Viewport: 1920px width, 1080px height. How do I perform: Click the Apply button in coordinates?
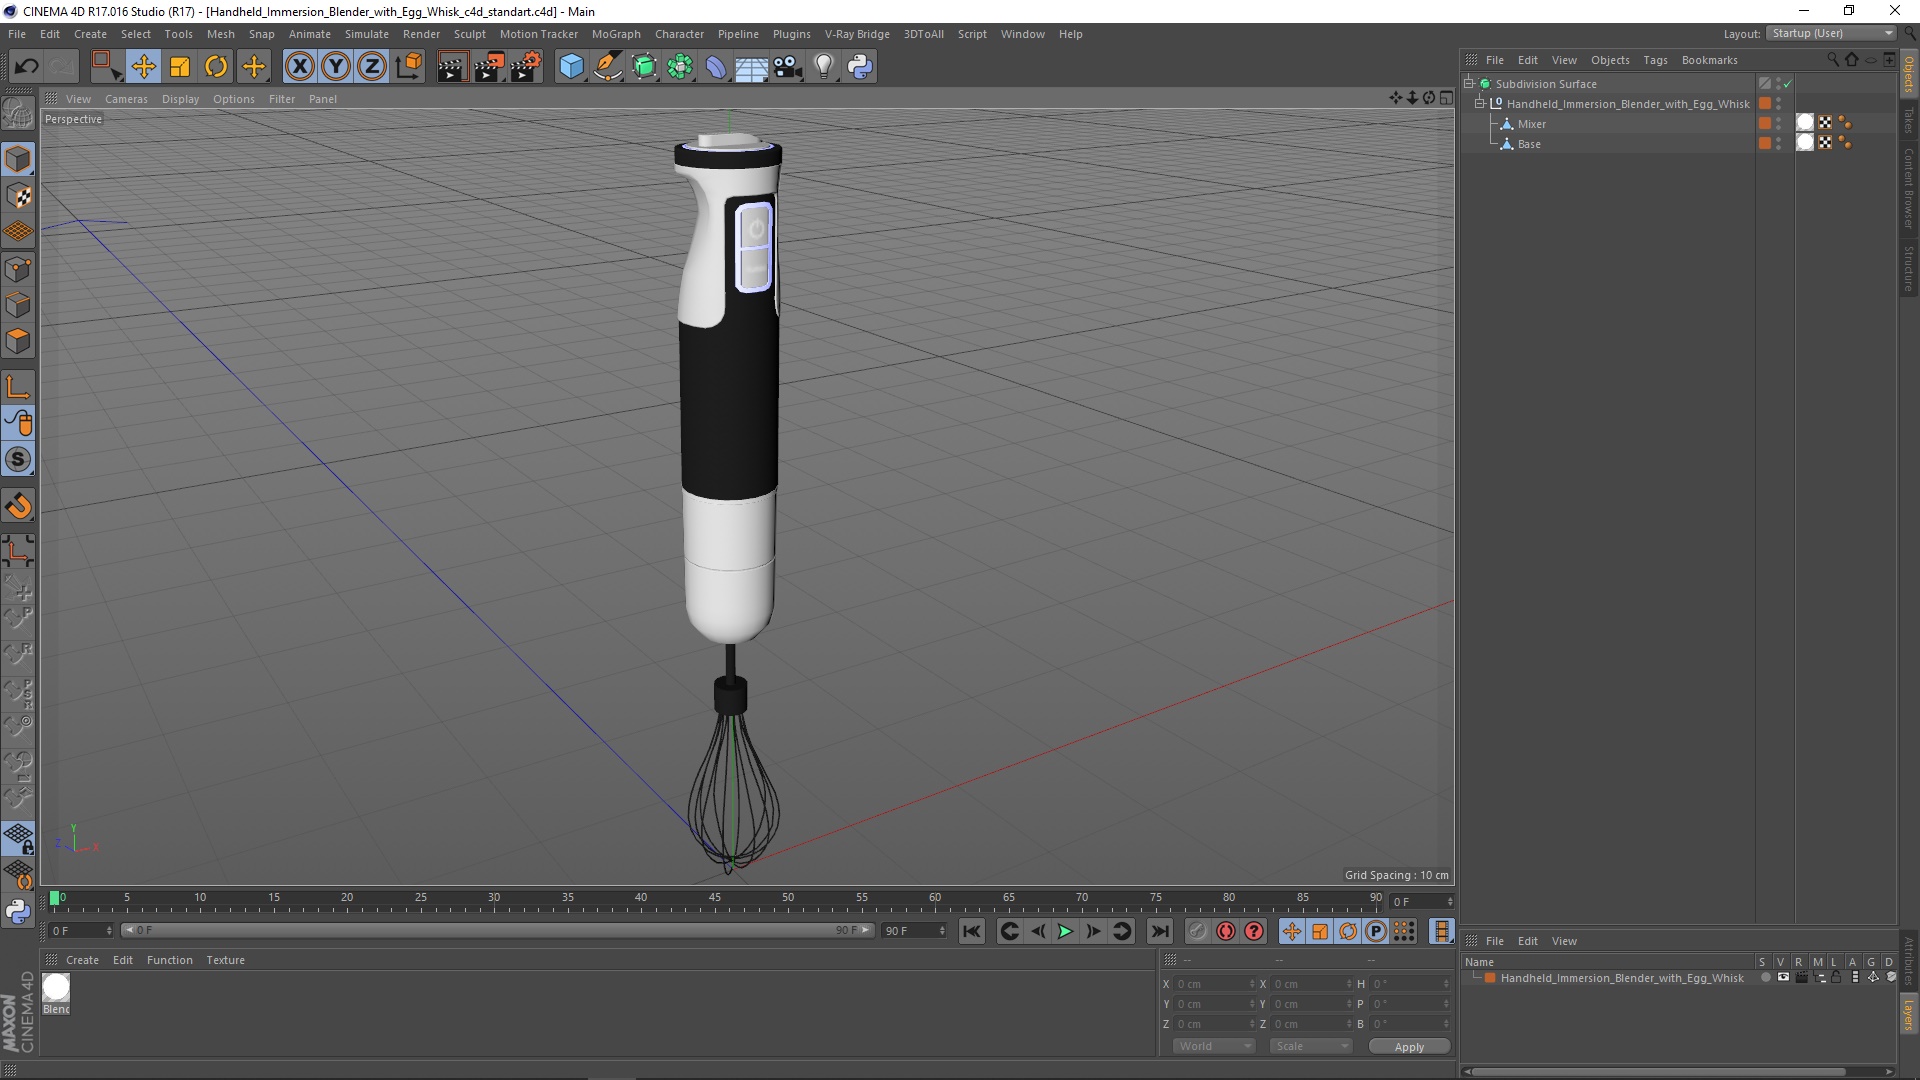click(1409, 1047)
